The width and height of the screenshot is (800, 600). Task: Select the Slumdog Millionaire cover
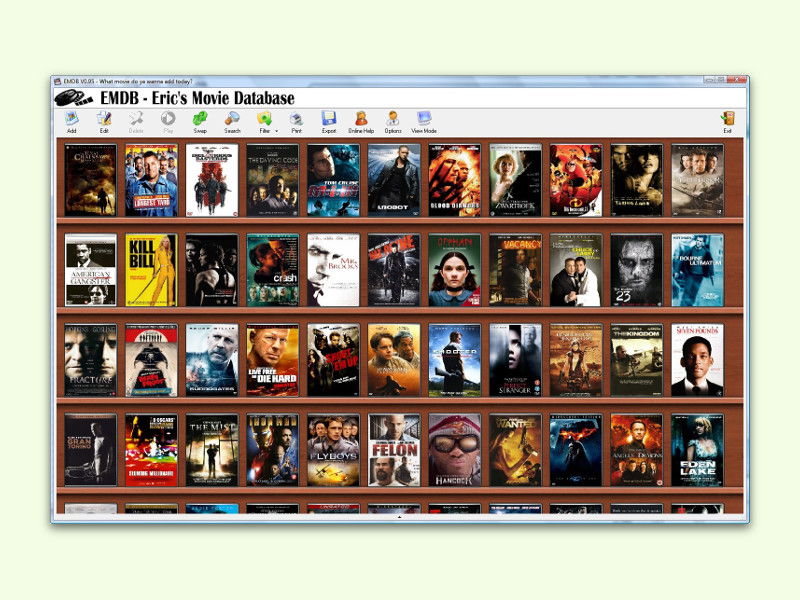[152, 450]
